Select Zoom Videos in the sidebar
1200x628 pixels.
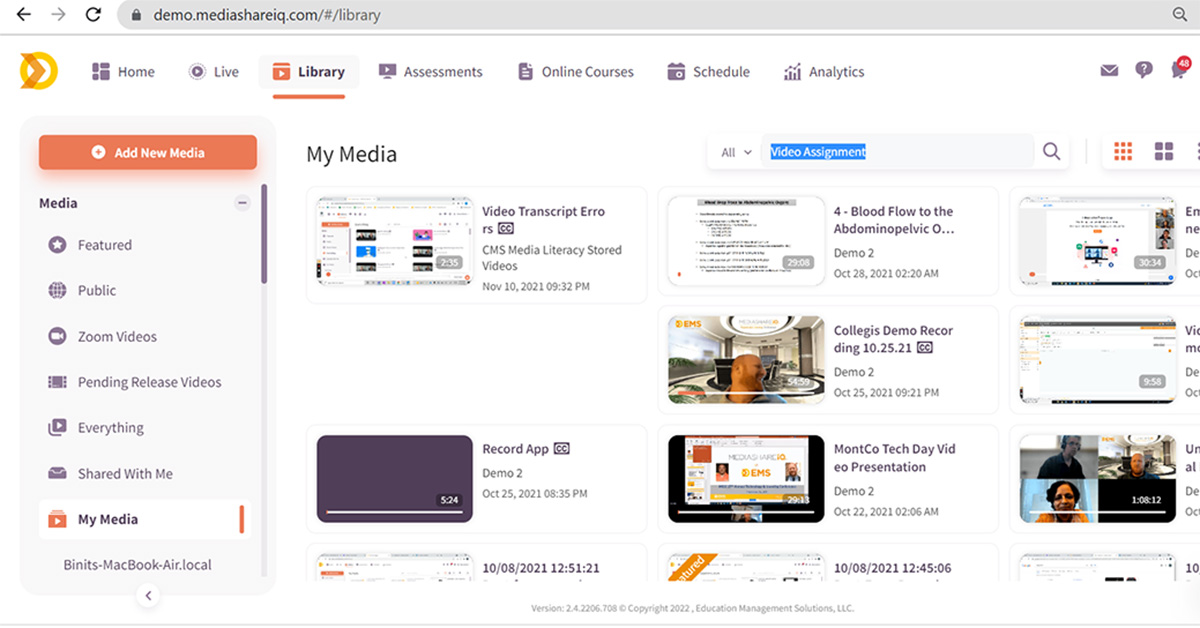point(116,337)
